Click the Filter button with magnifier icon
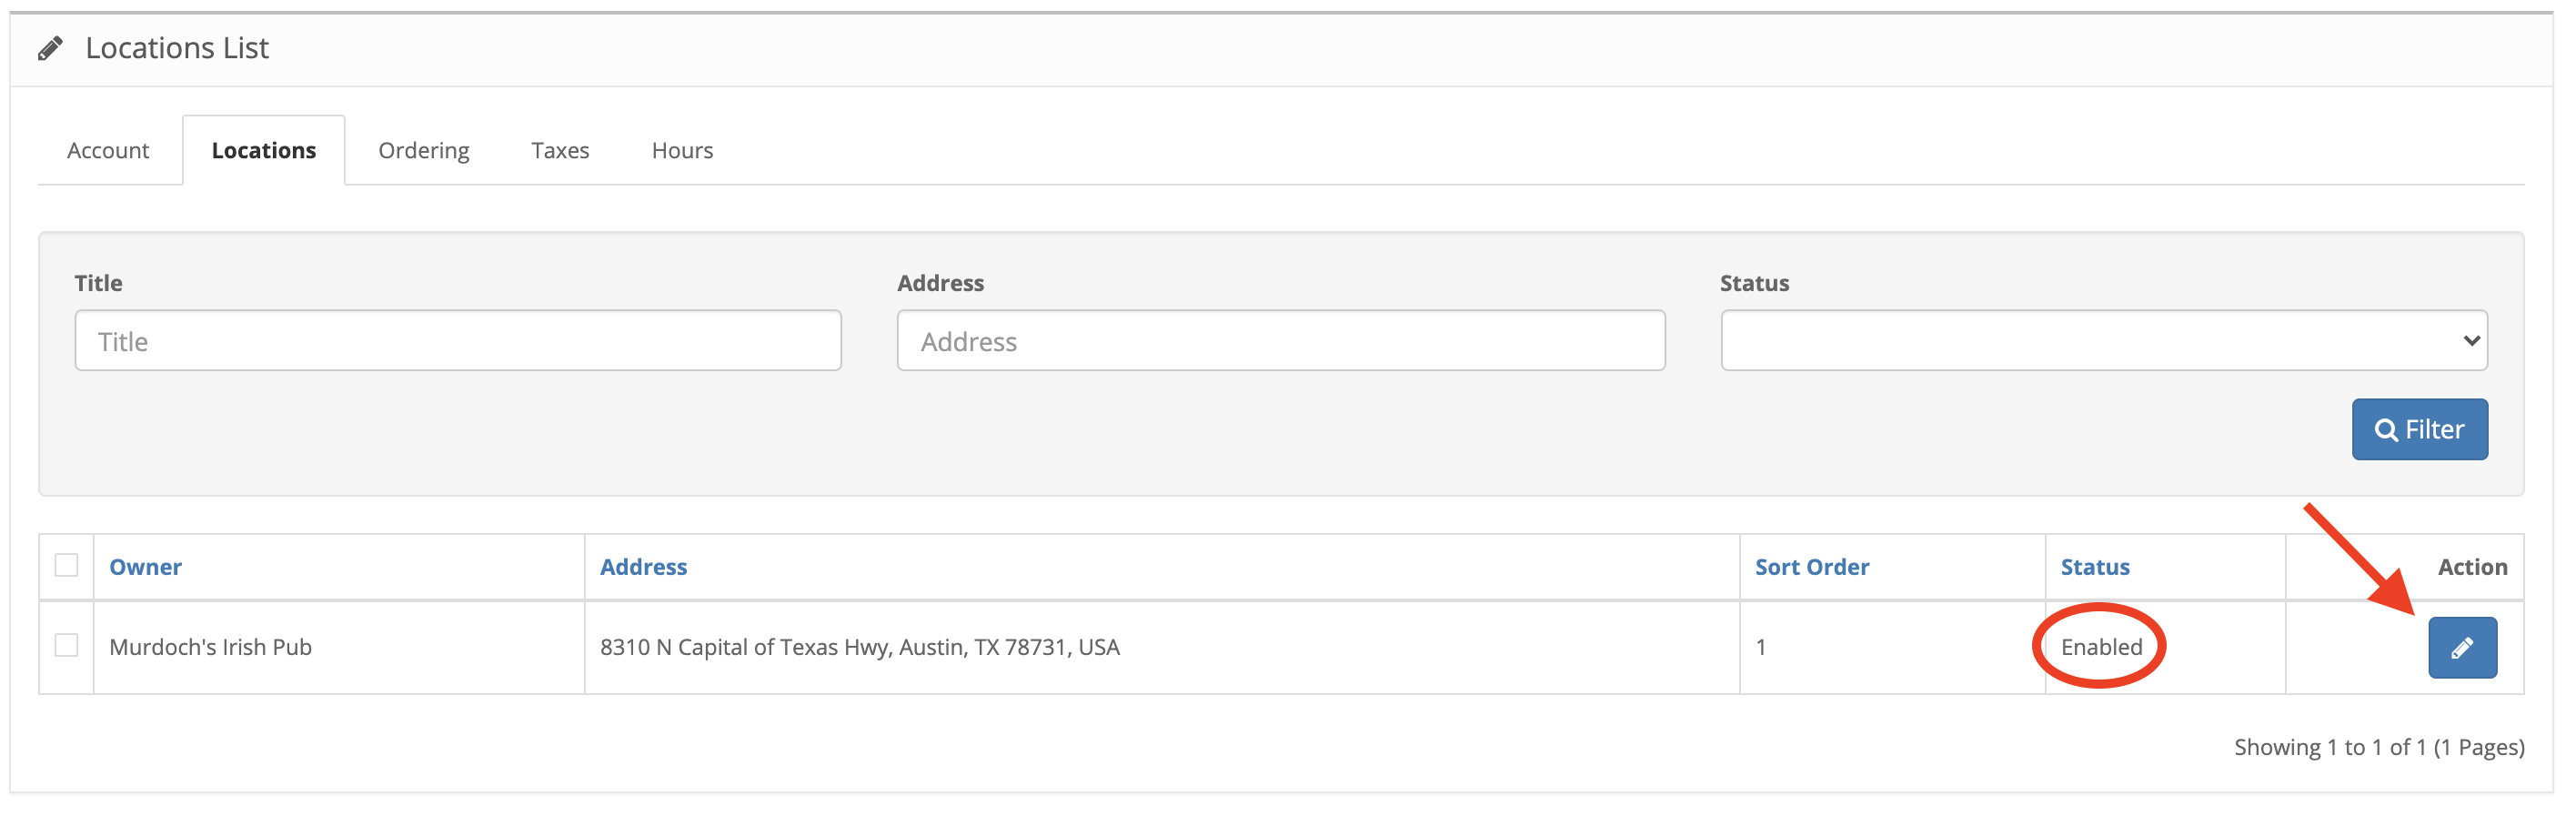 click(x=2419, y=429)
